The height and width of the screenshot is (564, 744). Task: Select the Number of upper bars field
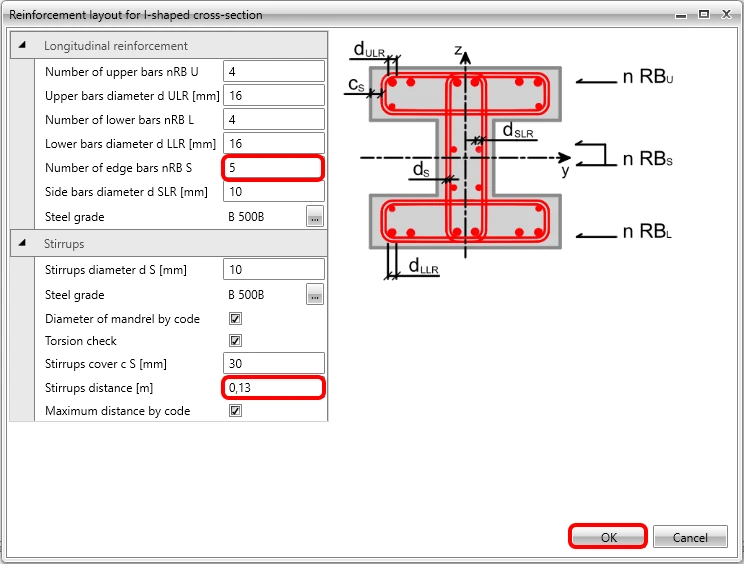[x=274, y=72]
